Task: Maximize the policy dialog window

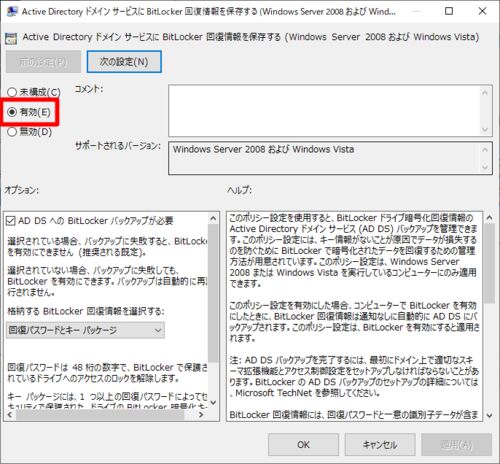Action: pos(449,11)
